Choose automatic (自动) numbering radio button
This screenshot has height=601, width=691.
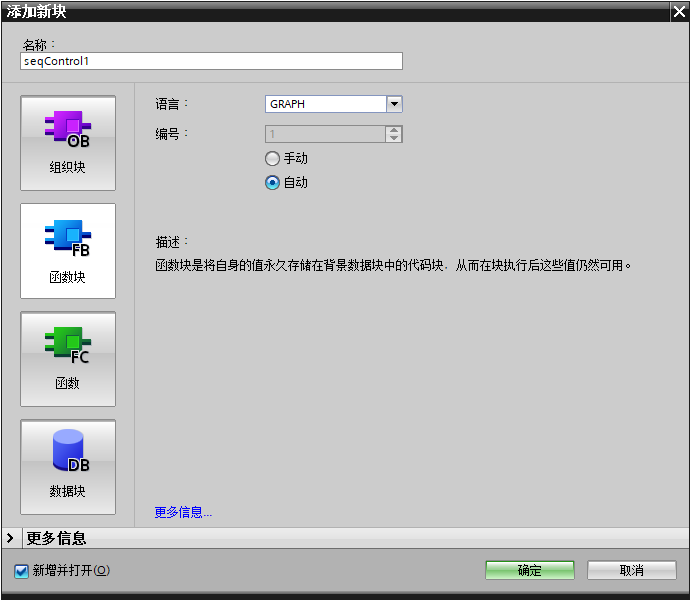272,182
